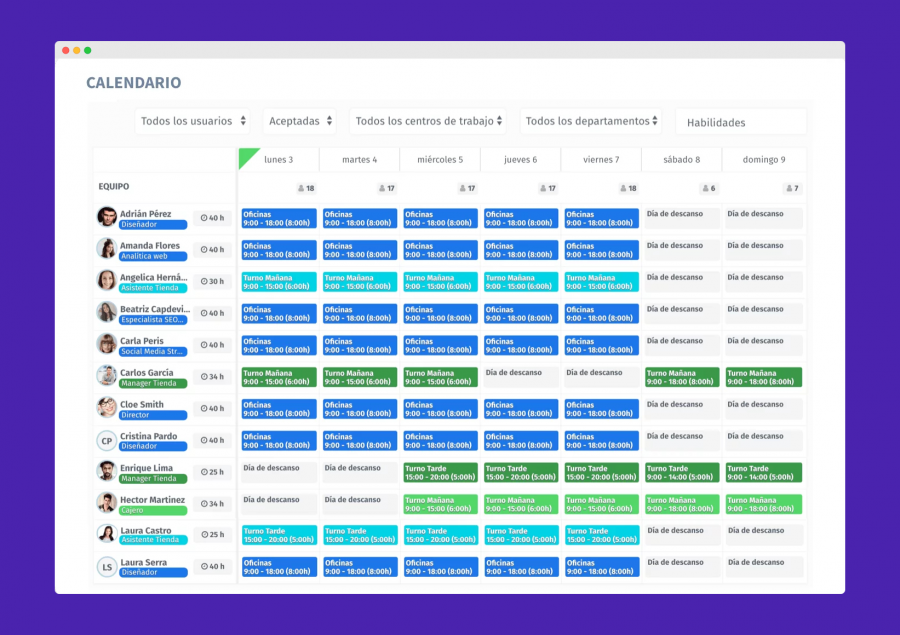Click Carlos García's Día de descanso on jueves
Screen dimensions: 900x635
(521, 377)
